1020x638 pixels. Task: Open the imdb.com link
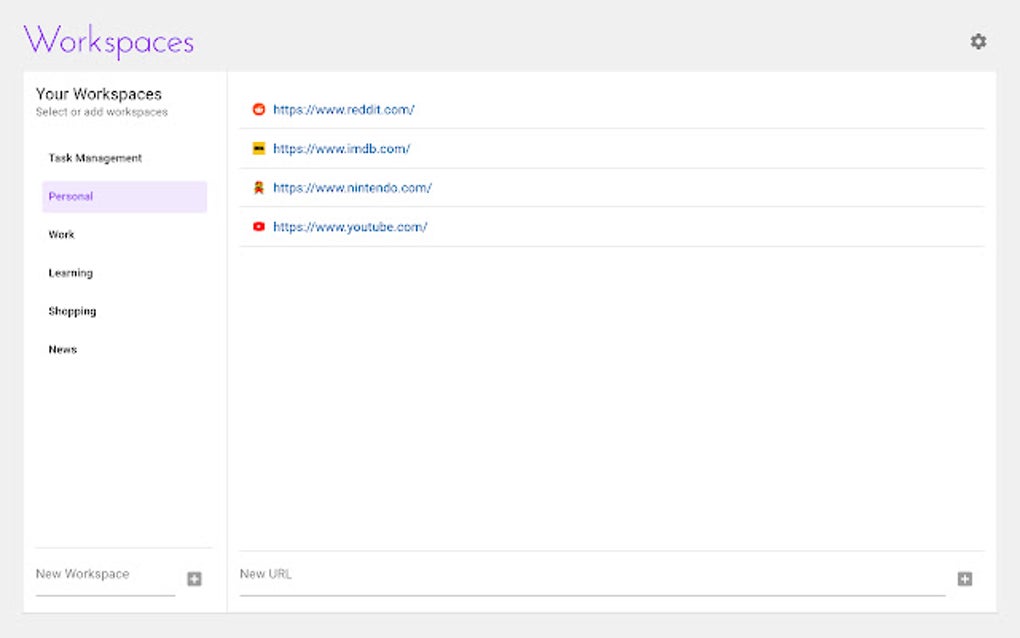point(339,148)
